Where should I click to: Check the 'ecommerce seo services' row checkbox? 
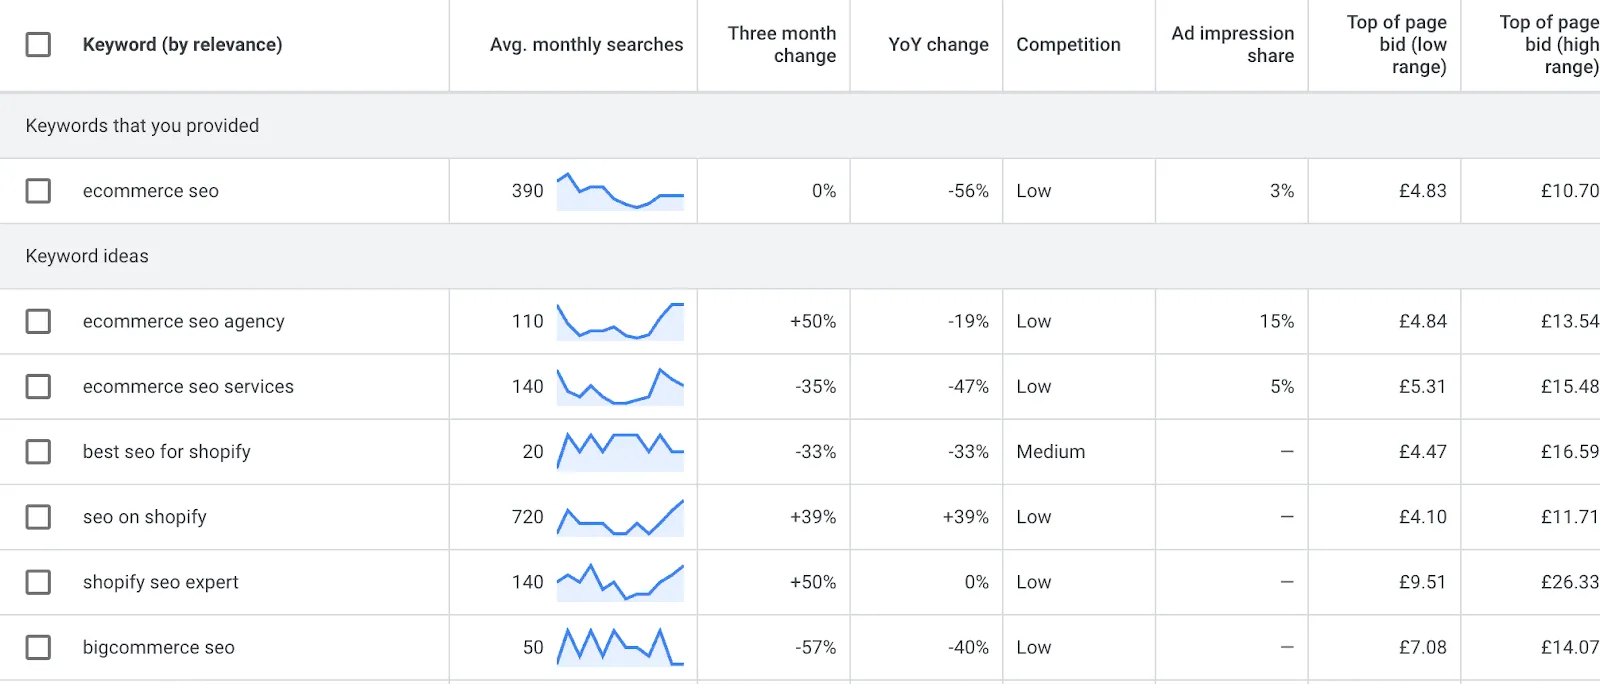coord(38,387)
